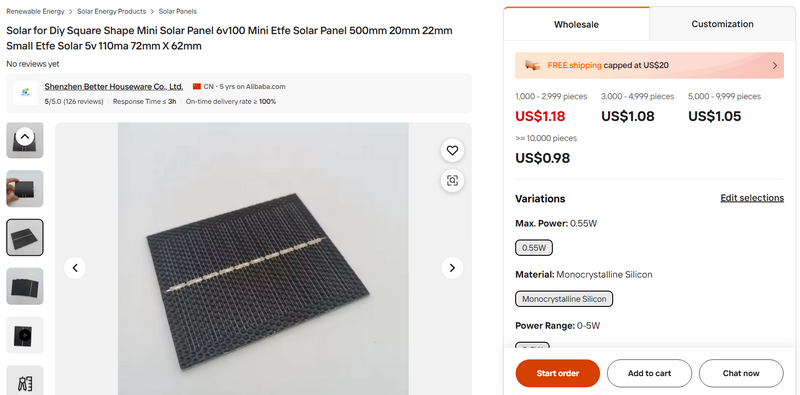This screenshot has width=800, height=395.
Task: Select the 0.55W max power option
Action: 534,248
